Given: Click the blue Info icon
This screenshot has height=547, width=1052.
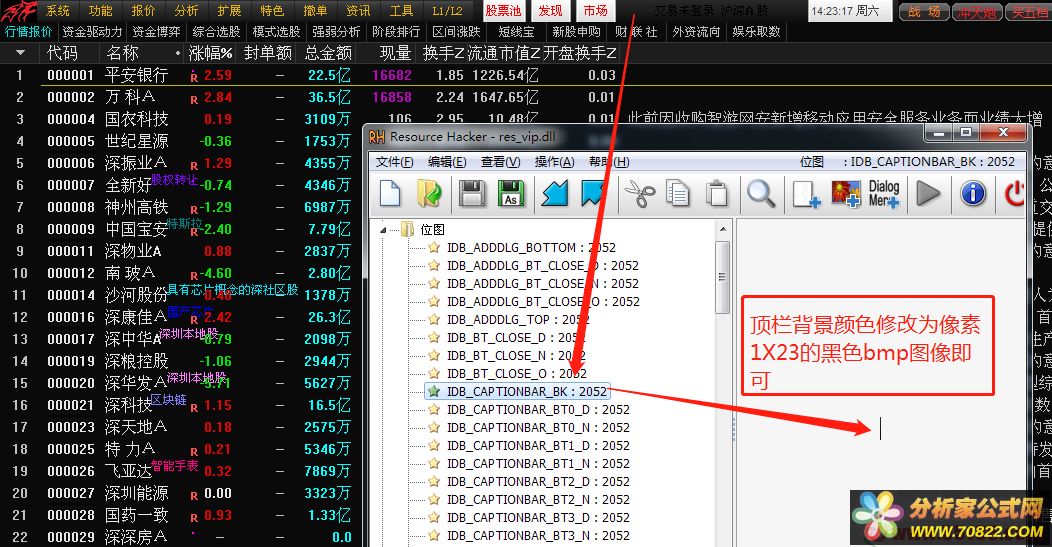Looking at the screenshot, I should coord(973,194).
